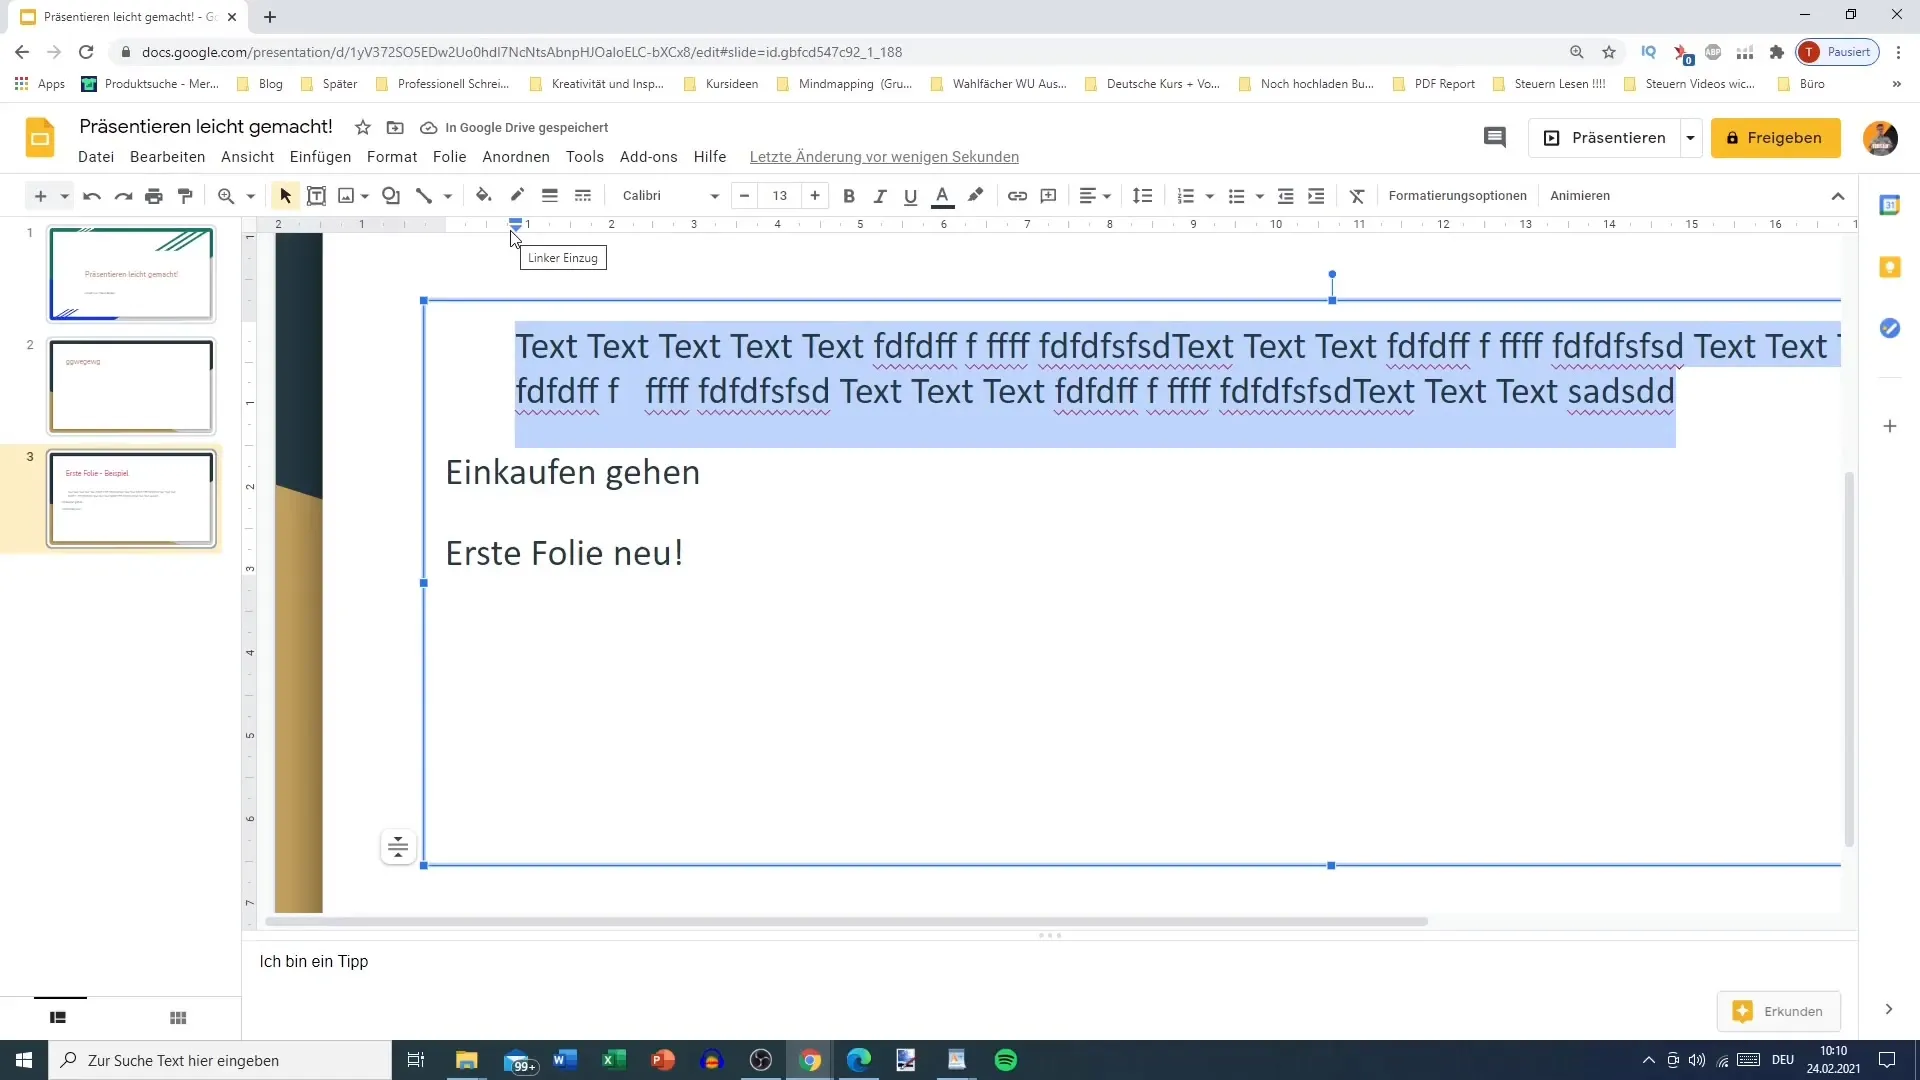
Task: Open Spotify from the taskbar
Action: click(x=1006, y=1060)
